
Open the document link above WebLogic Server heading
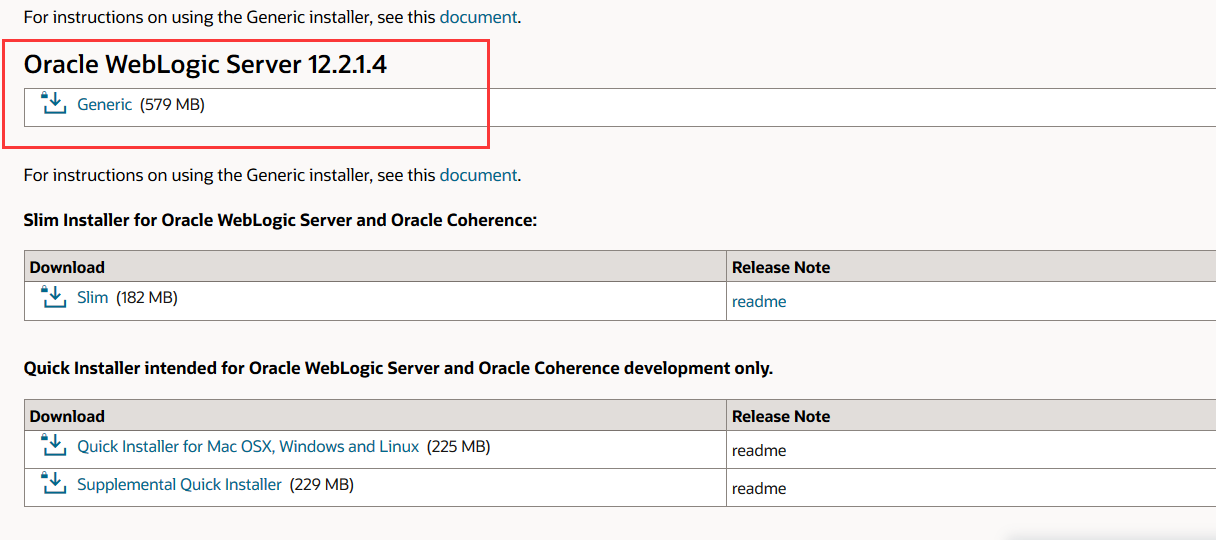pos(478,17)
